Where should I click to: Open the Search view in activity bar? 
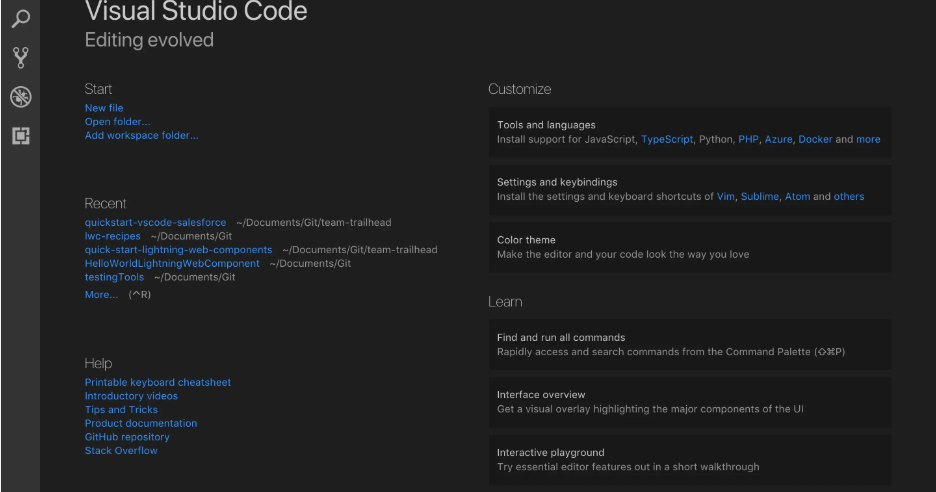coord(21,19)
